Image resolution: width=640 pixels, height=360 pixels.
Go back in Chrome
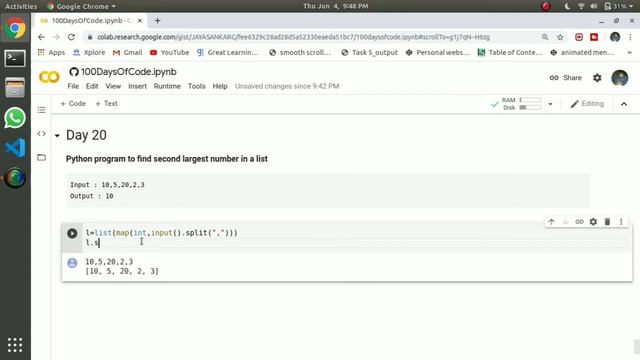[x=41, y=37]
